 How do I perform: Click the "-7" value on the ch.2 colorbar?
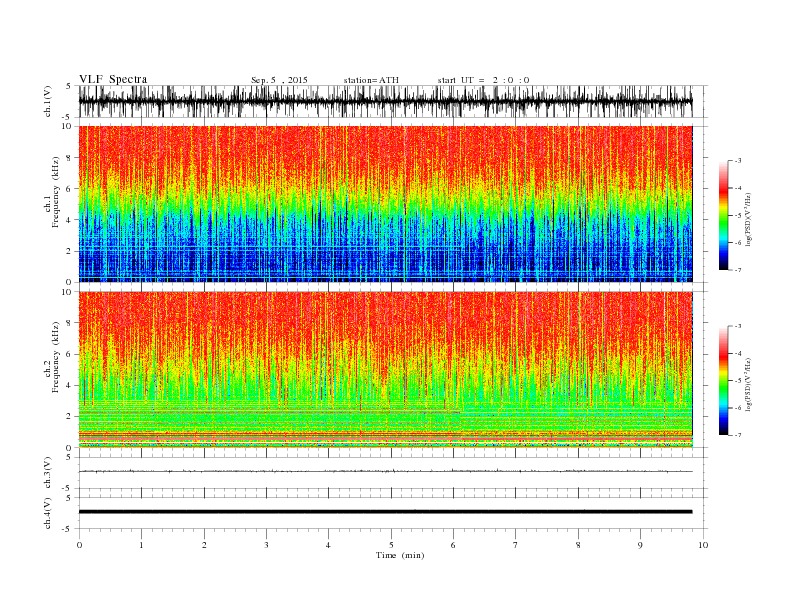click(738, 435)
